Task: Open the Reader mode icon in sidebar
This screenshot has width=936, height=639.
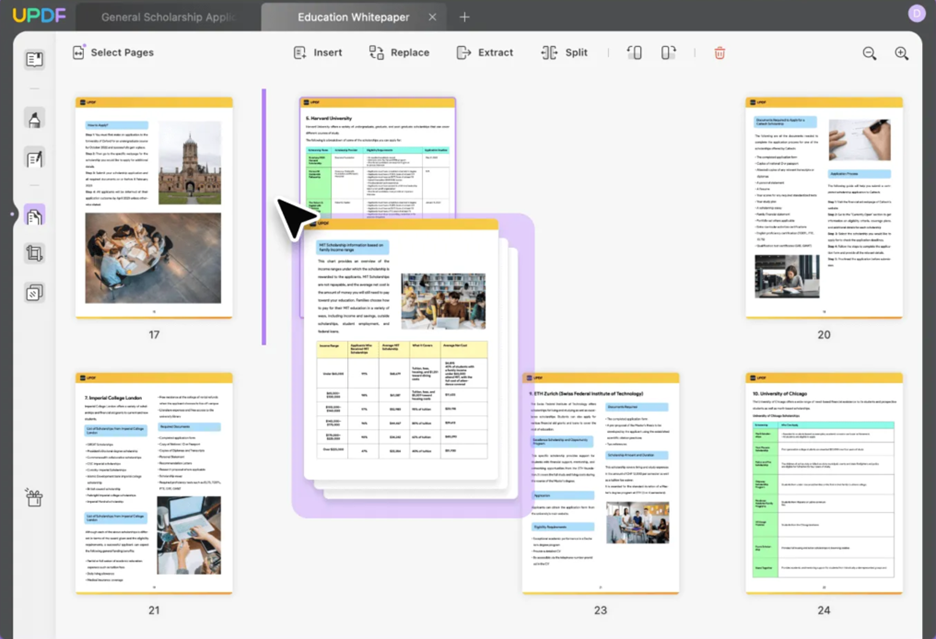Action: coord(35,59)
